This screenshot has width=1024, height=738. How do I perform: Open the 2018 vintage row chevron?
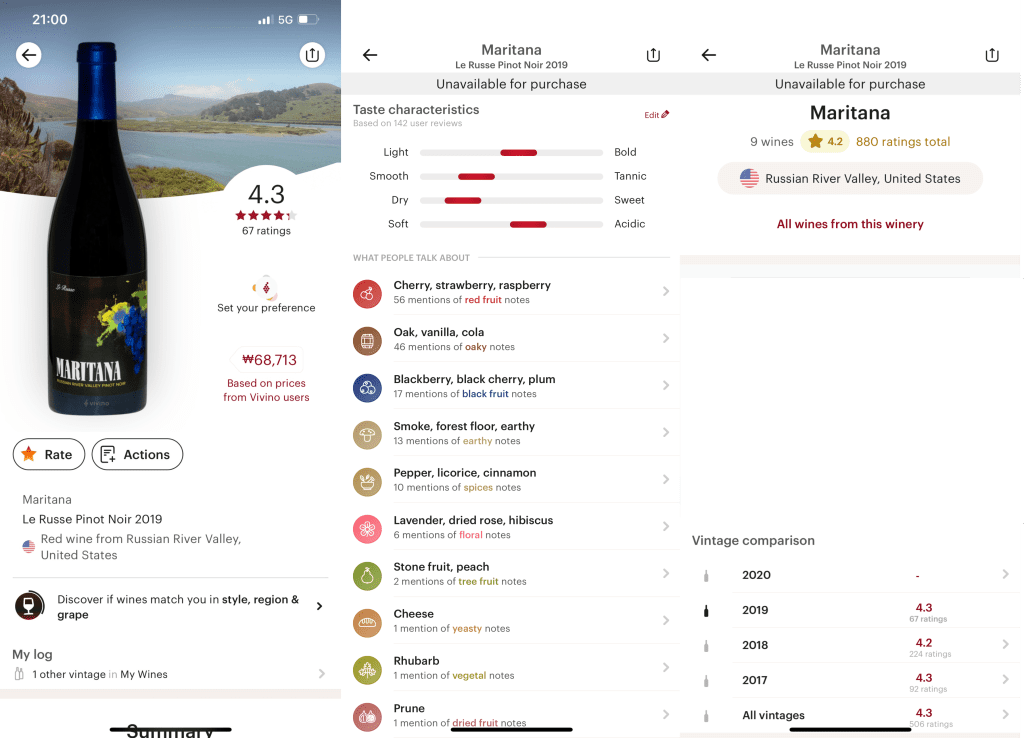[x=1005, y=644]
